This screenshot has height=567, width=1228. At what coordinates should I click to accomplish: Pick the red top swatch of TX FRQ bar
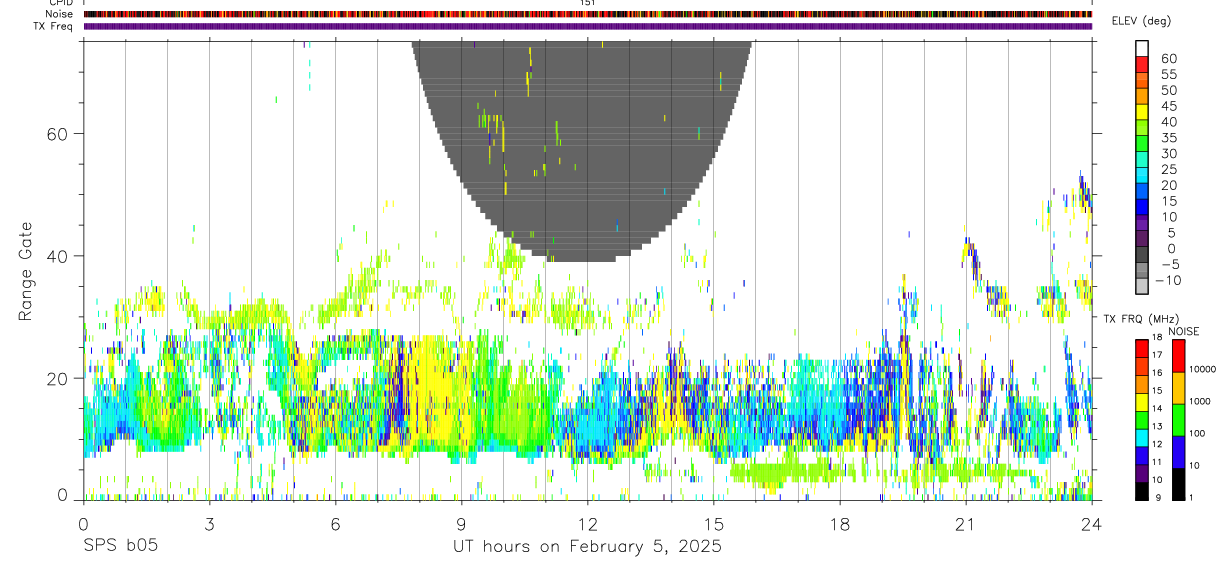coord(1142,349)
